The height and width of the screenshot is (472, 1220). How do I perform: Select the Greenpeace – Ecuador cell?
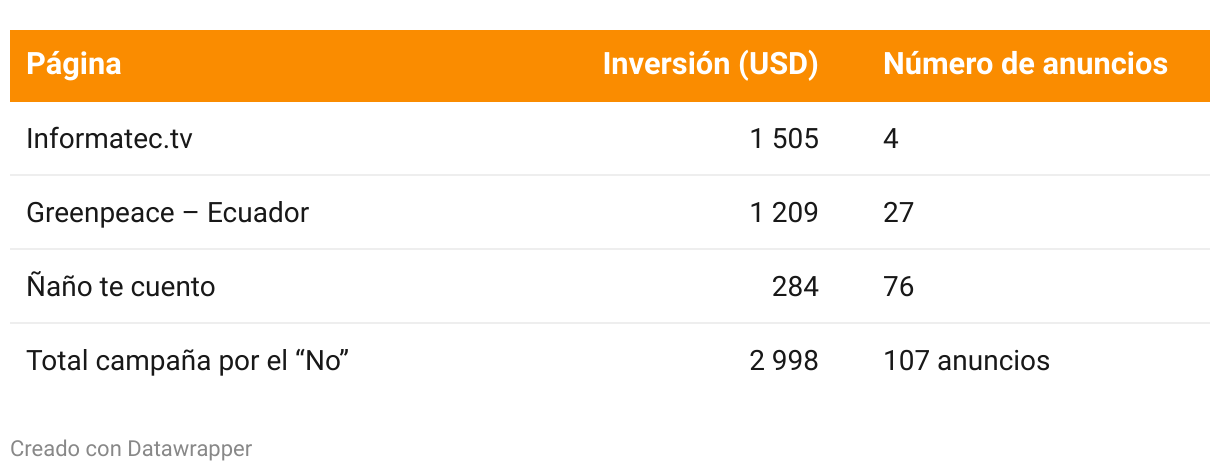click(x=167, y=212)
